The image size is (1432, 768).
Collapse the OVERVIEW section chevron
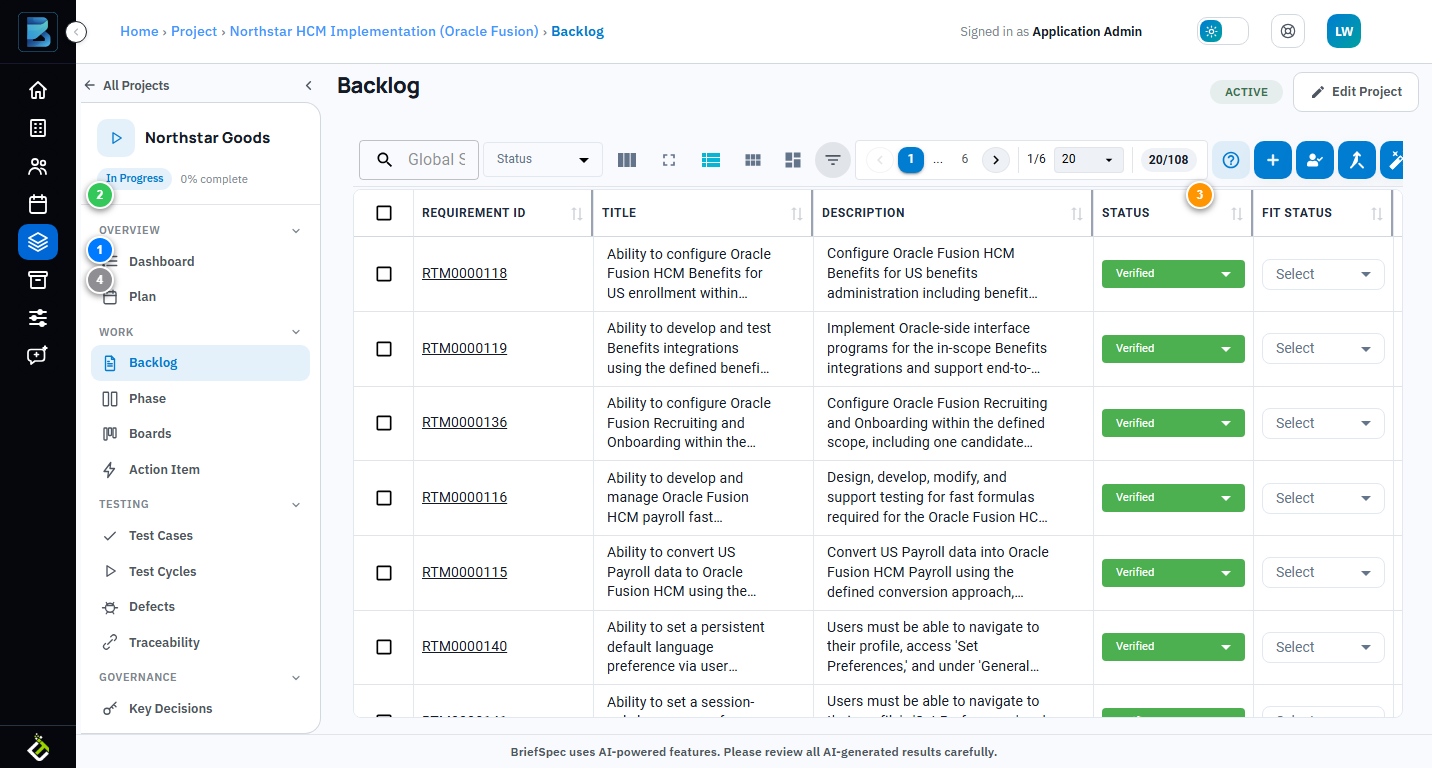[296, 231]
